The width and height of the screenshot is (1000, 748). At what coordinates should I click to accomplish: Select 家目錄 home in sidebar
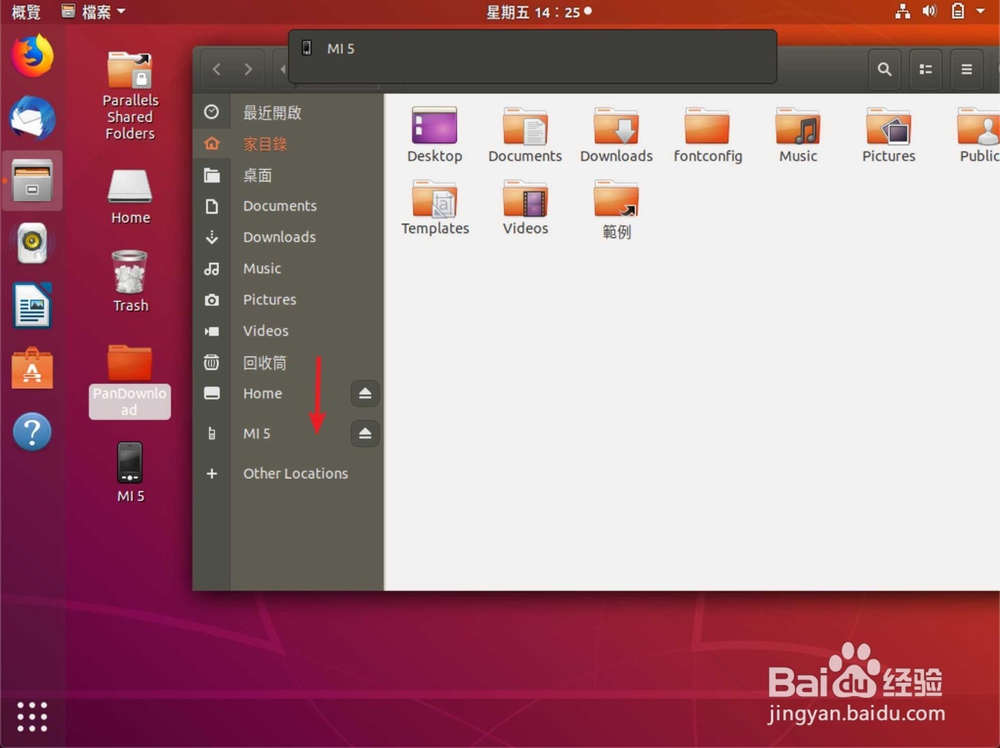pyautogui.click(x=288, y=143)
